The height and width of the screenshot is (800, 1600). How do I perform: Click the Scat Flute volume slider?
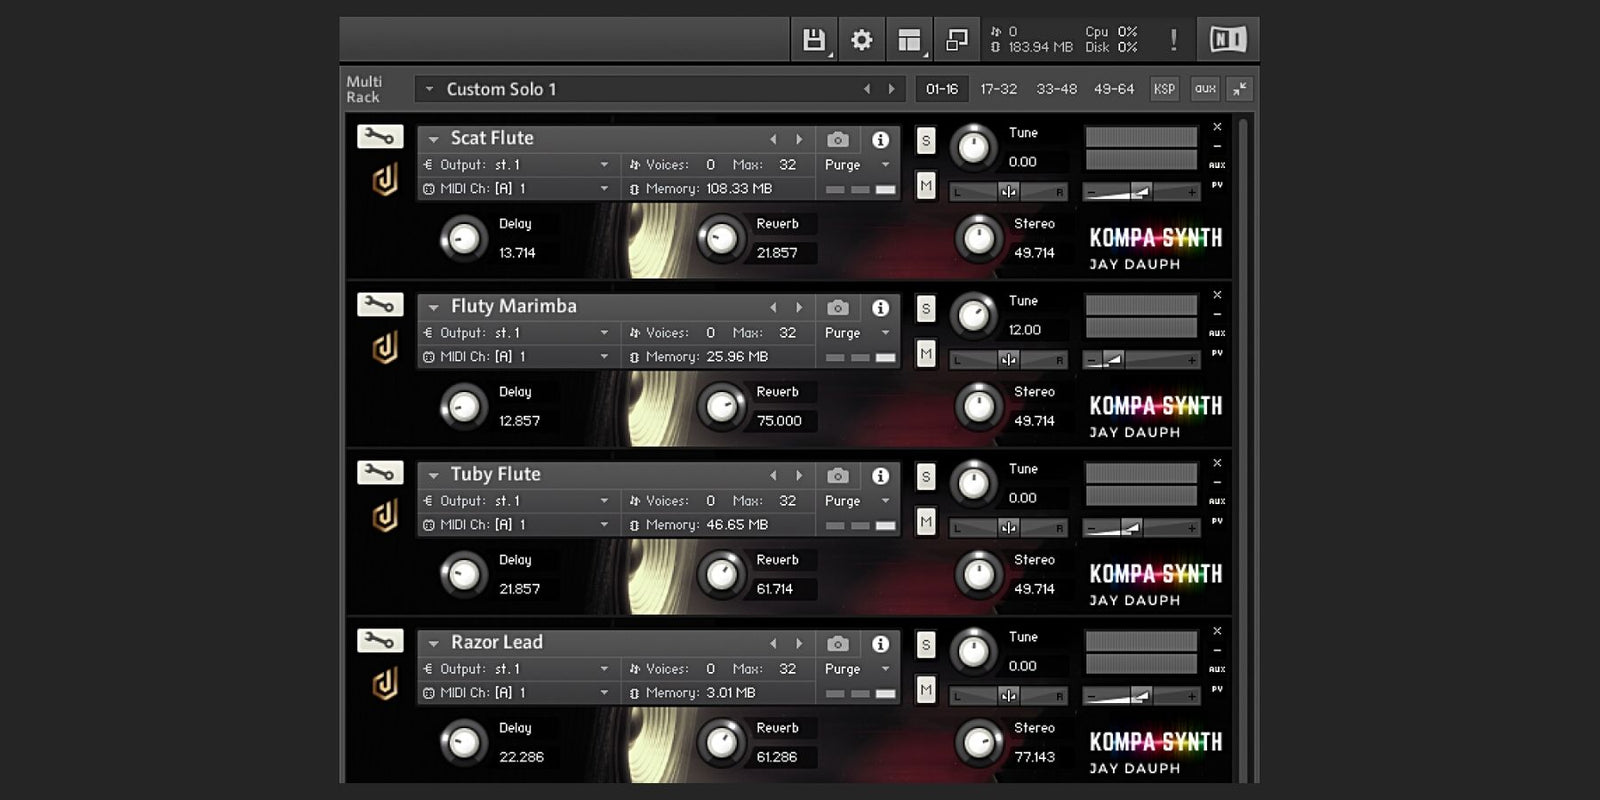(1141, 192)
